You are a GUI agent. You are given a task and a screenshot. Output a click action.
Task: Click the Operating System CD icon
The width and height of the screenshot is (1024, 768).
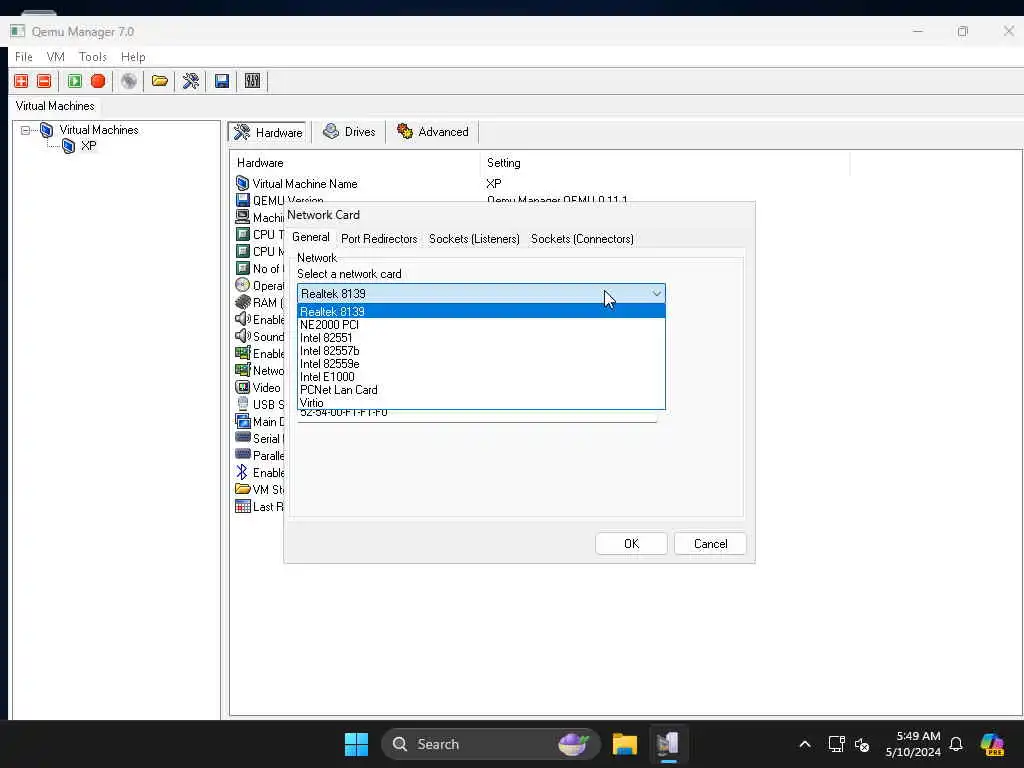point(242,285)
